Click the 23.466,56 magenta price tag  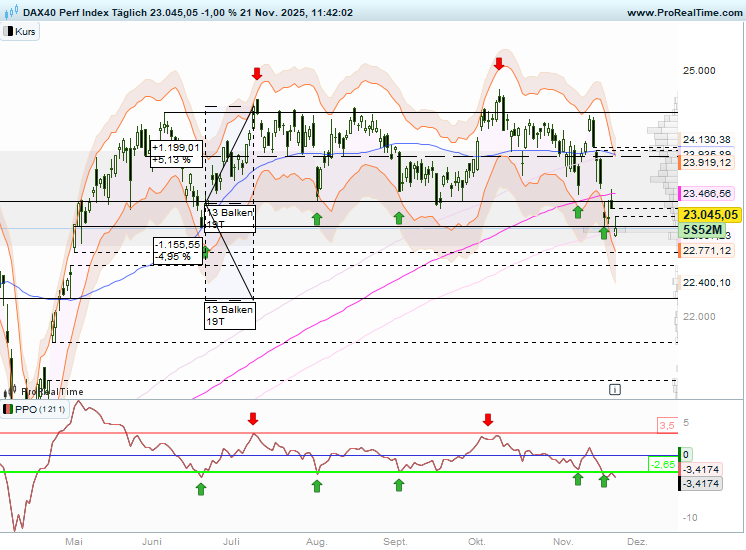[708, 193]
